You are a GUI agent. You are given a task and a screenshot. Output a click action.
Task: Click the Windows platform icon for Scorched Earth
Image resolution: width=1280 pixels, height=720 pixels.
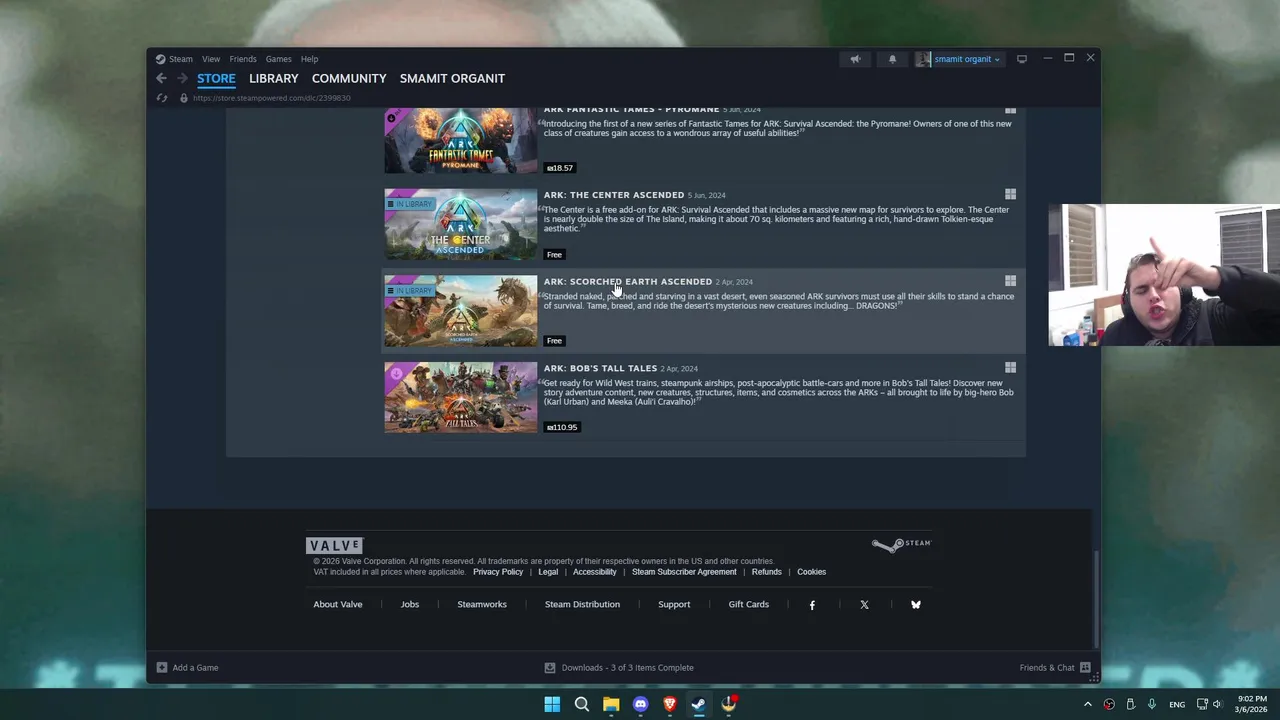coord(1010,281)
